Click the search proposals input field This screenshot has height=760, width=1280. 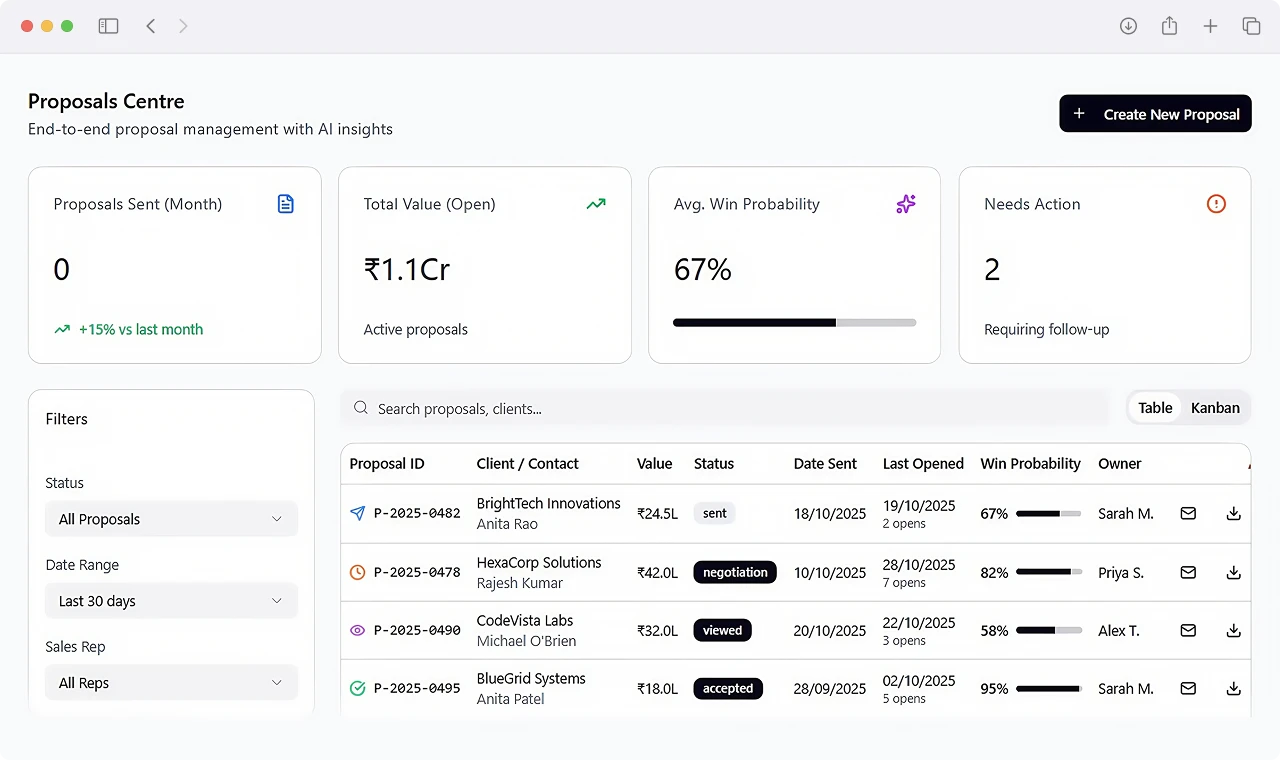tap(725, 408)
